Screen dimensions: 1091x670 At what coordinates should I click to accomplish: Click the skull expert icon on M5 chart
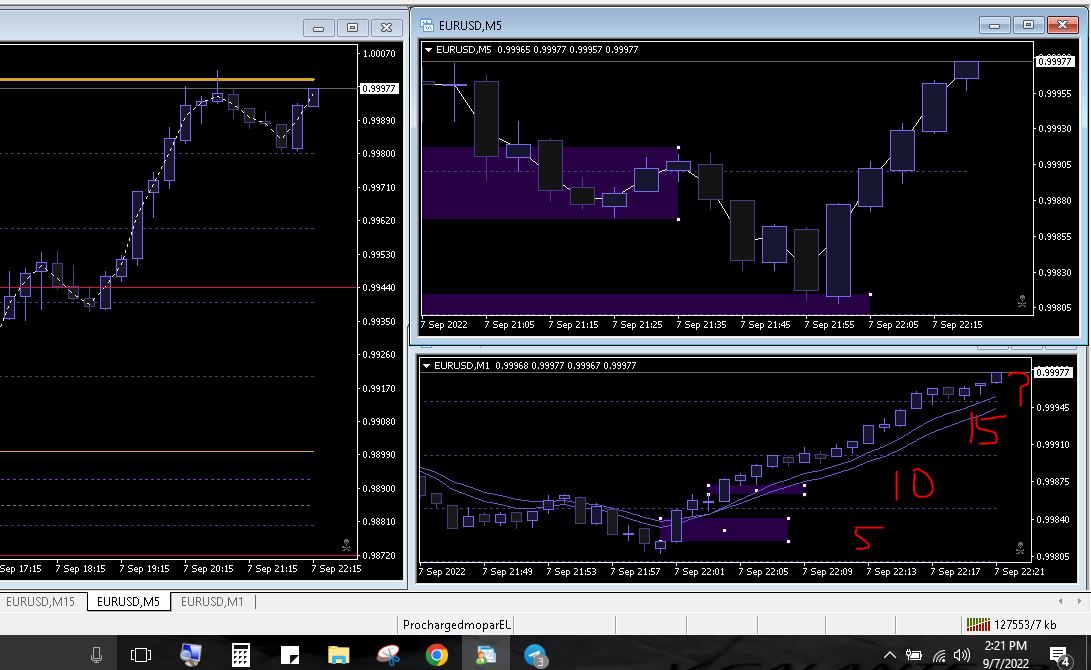pos(1022,301)
